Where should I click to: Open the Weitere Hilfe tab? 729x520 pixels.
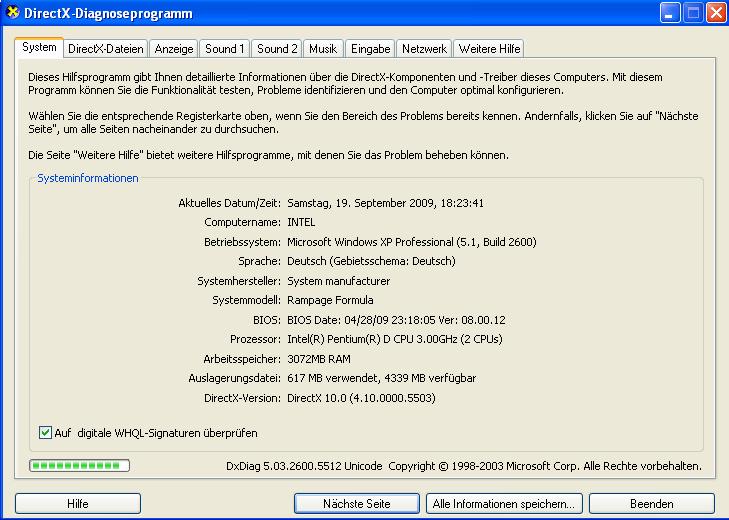tap(489, 48)
